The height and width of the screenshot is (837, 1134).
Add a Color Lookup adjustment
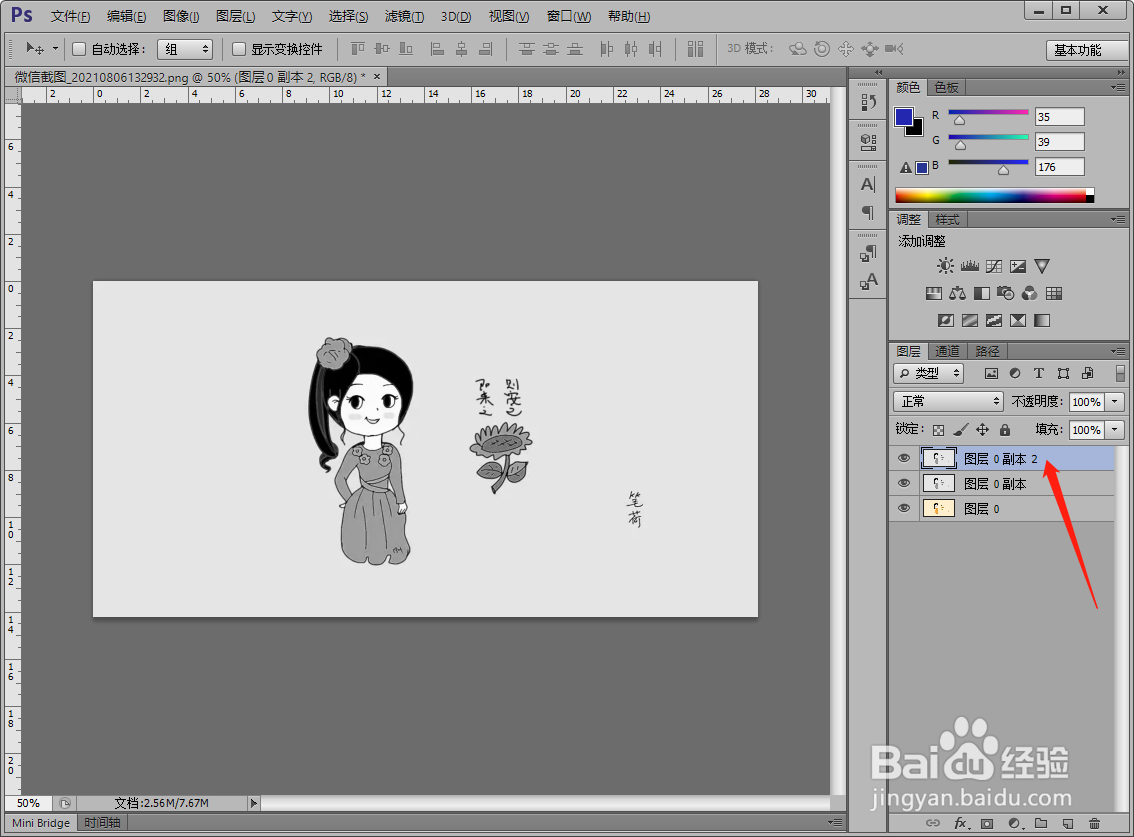(1054, 293)
